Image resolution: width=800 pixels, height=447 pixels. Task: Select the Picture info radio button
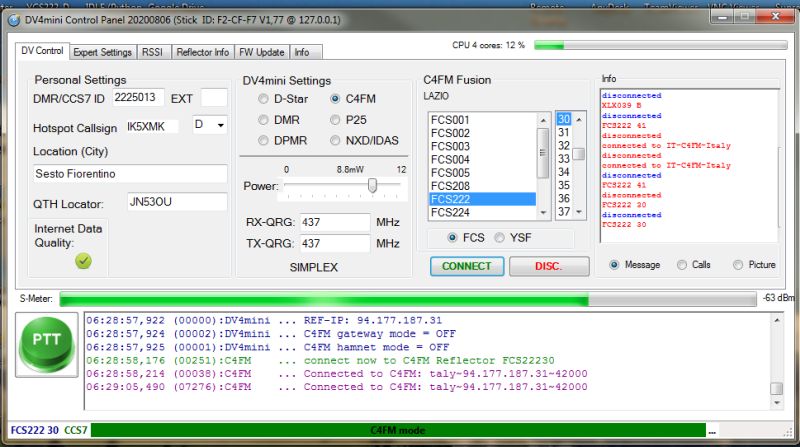(738, 265)
